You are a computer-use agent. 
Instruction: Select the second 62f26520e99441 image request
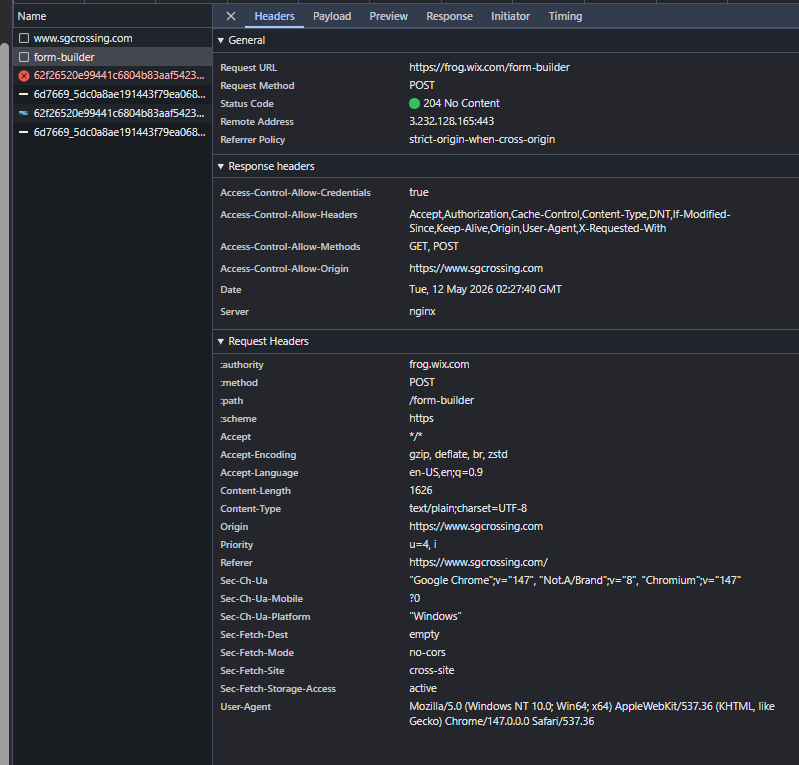pyautogui.click(x=112, y=113)
